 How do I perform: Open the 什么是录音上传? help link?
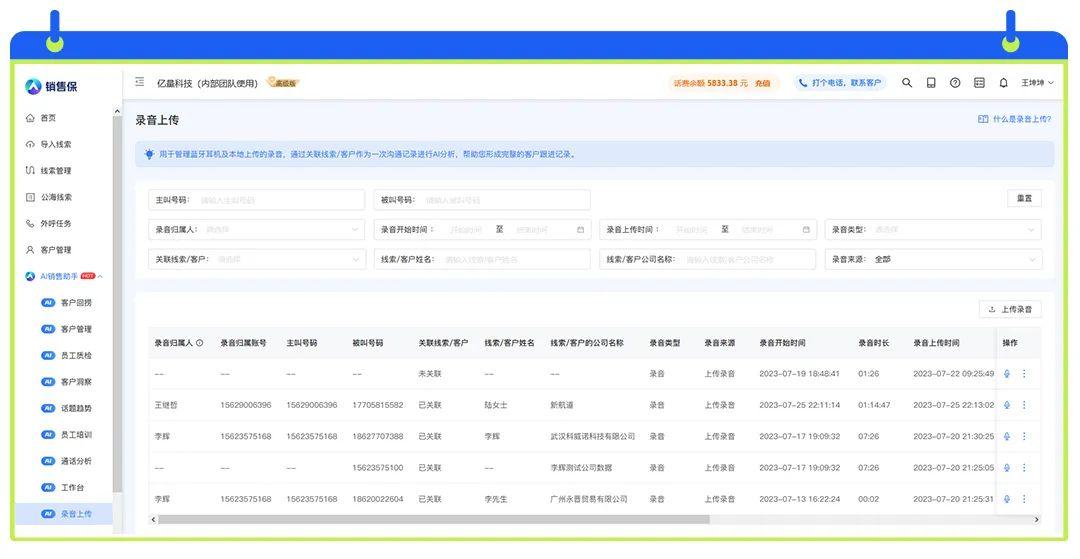tap(1015, 119)
